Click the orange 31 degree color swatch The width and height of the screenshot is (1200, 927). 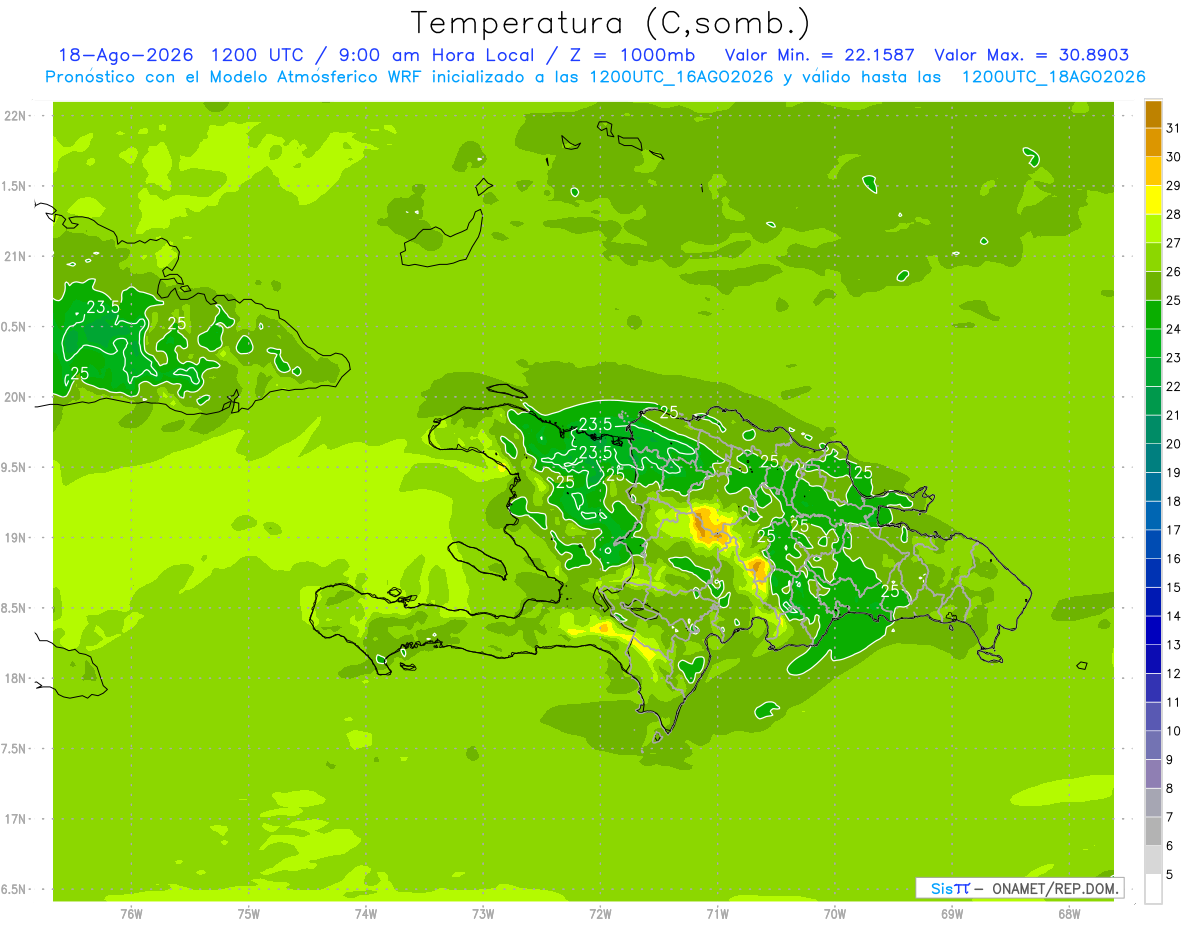1152,114
